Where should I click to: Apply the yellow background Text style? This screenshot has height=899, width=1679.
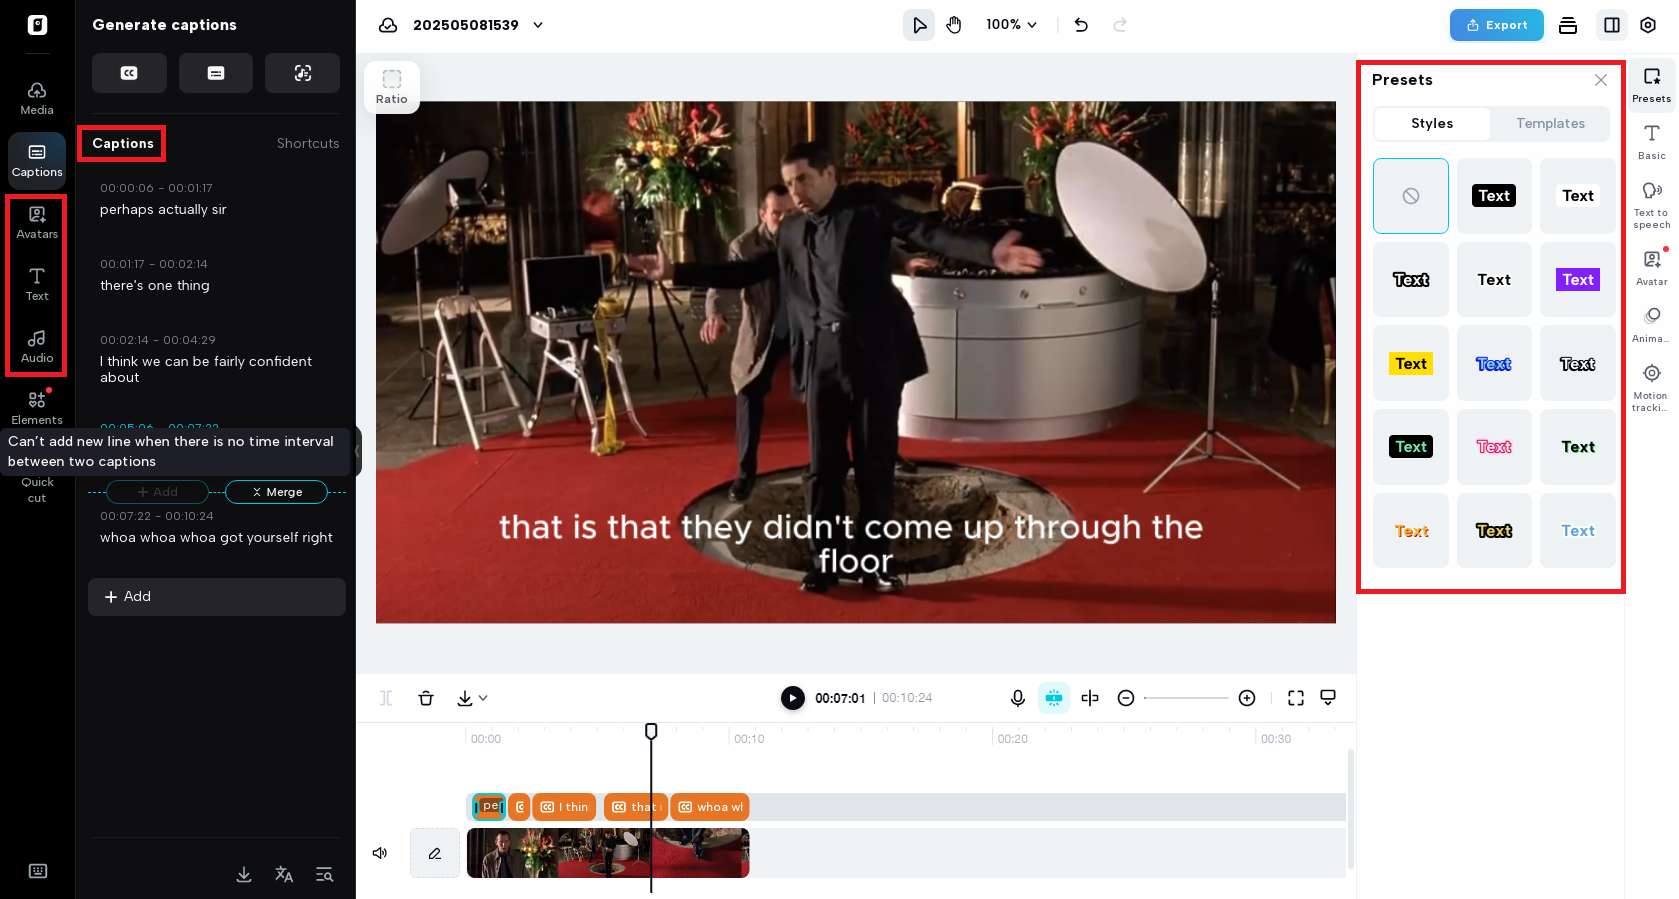click(x=1411, y=363)
